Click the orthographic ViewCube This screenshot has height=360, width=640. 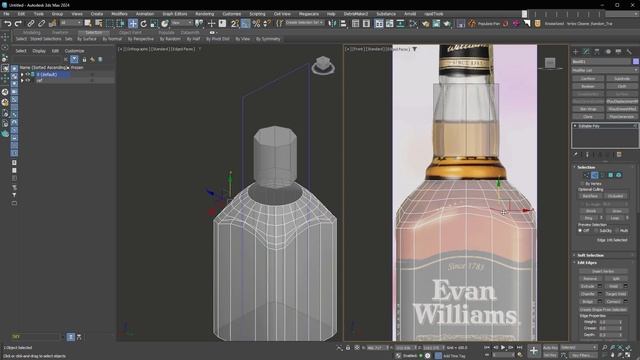click(x=323, y=65)
